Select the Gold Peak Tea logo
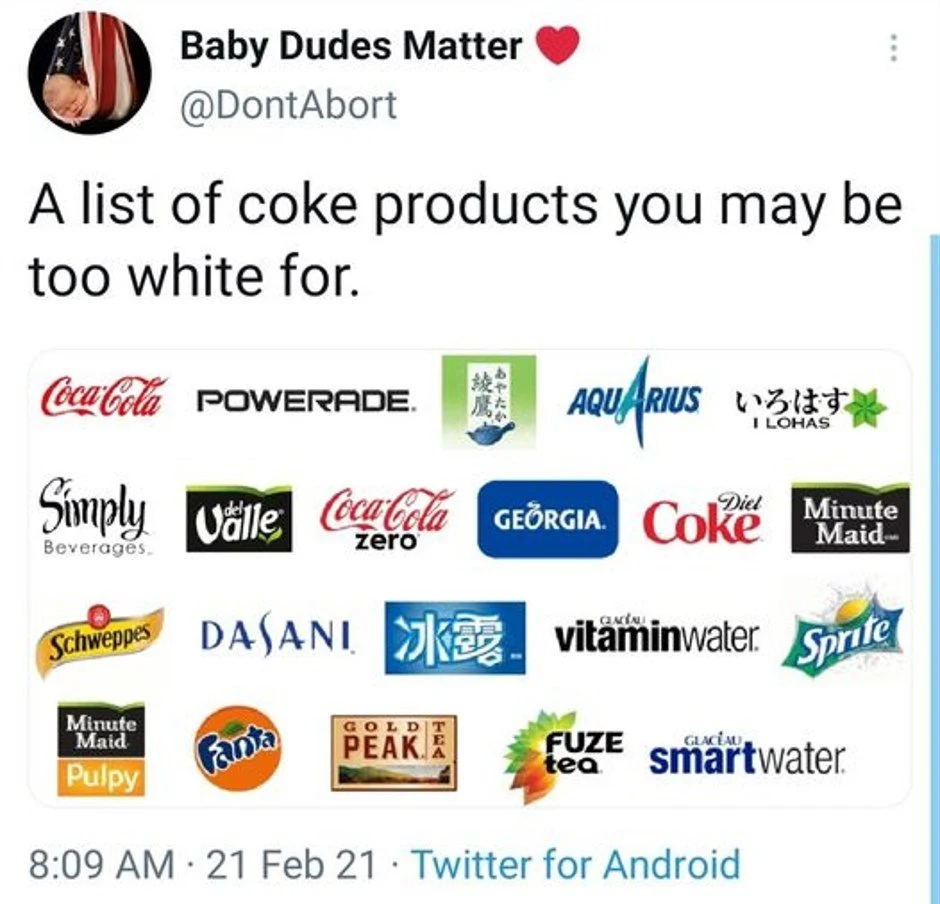Screen dimensions: 940x904 pos(394,752)
